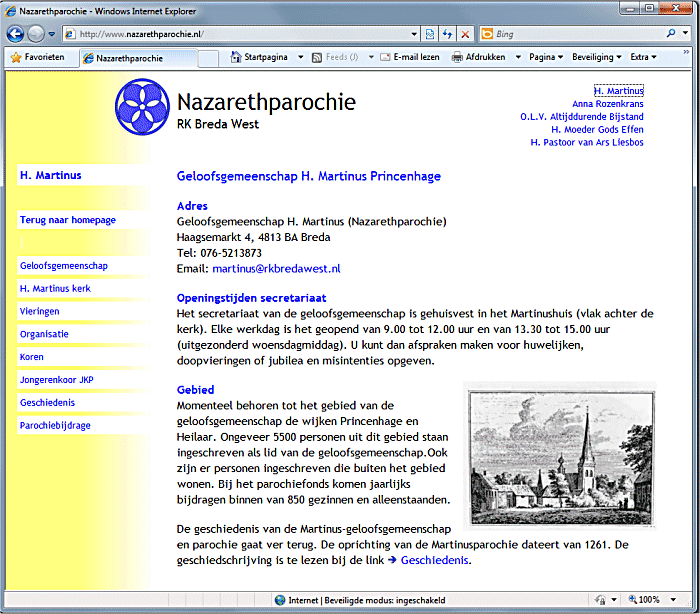Click the Bing search box
This screenshot has width=700, height=614.
571,34
